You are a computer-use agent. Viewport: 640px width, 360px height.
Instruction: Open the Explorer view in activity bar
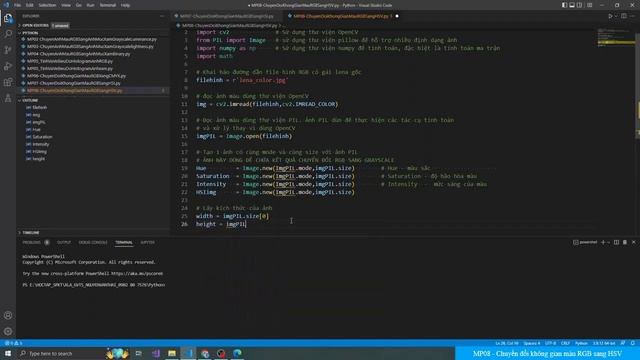(x=8, y=18)
